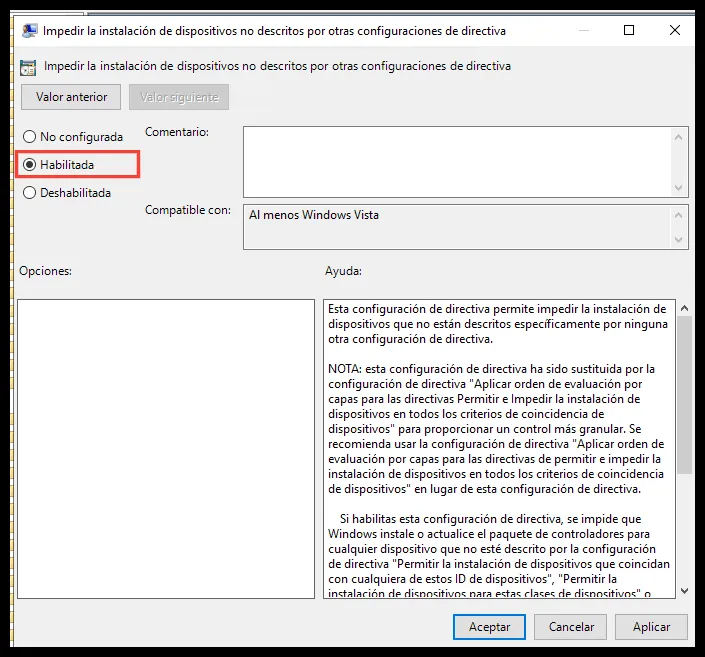Click the 'Esta configuración de directiva permite' paragraph
The image size is (705, 657).
click(x=498, y=324)
